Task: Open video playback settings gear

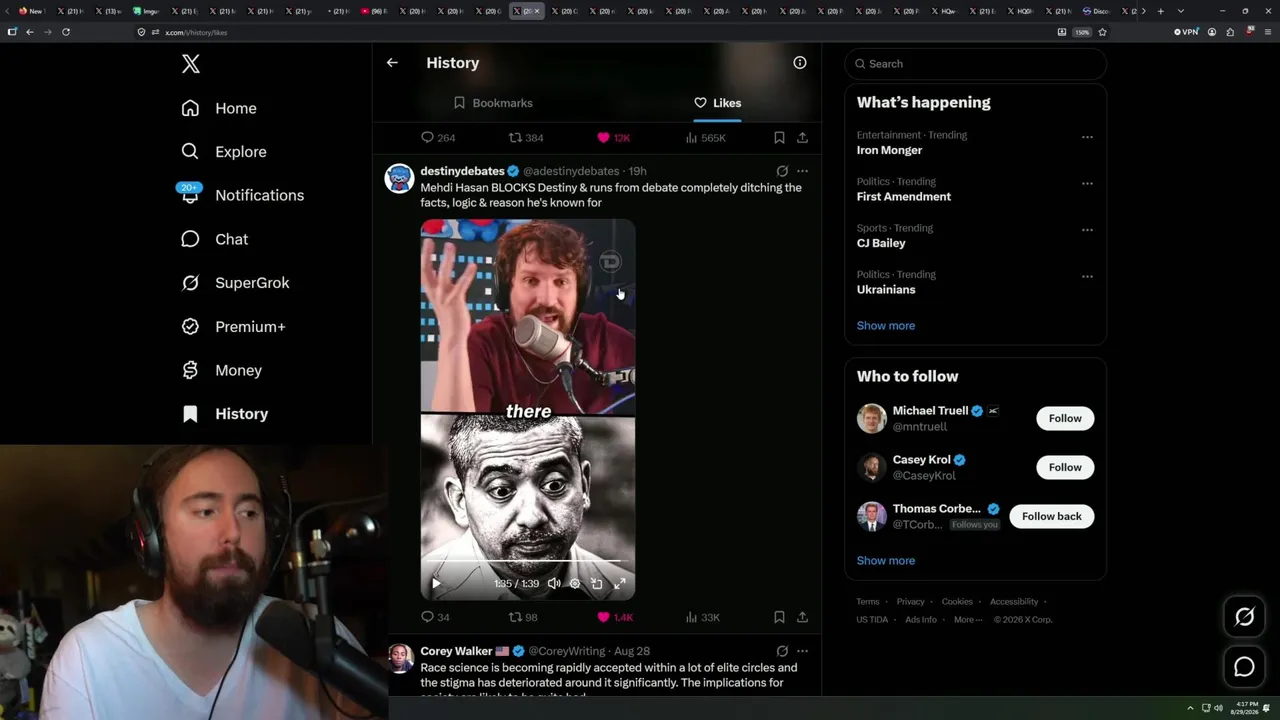Action: click(x=575, y=583)
